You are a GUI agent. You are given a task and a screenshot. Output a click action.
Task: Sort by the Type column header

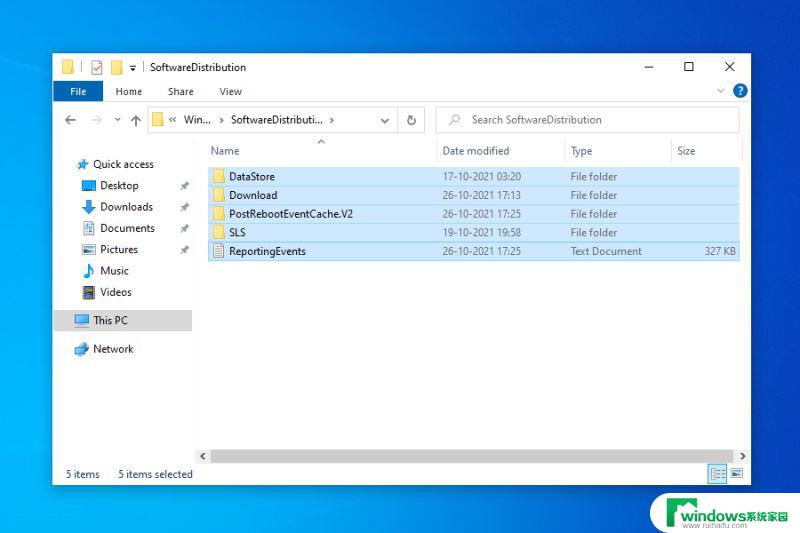(581, 151)
